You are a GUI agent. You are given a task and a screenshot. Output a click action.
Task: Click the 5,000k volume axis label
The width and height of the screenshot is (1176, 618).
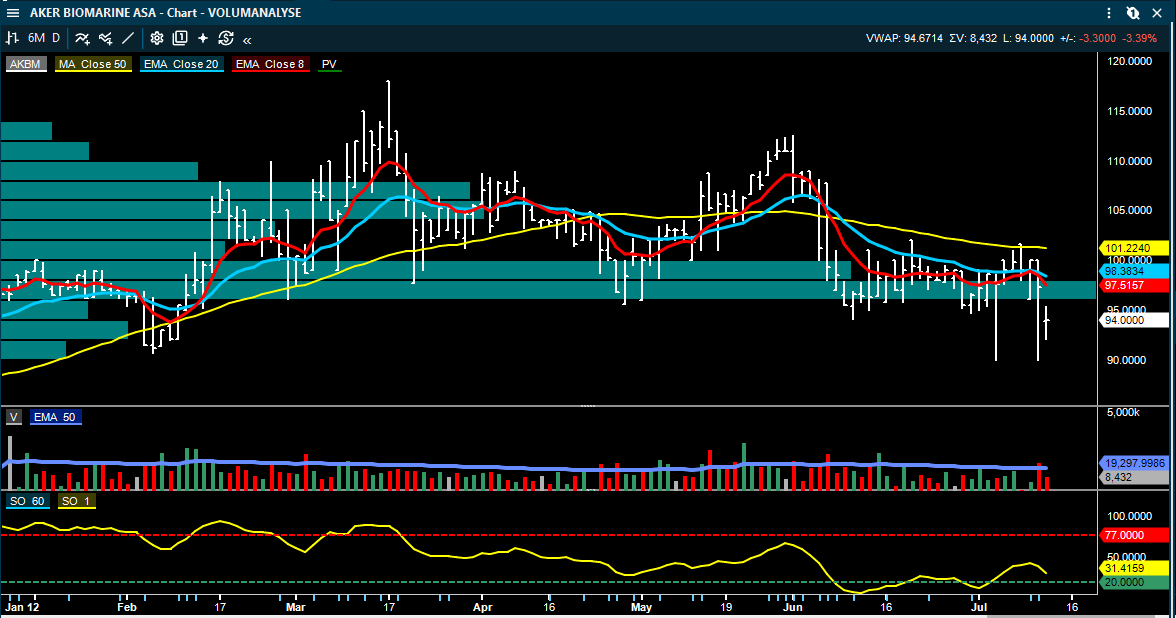pos(1124,412)
